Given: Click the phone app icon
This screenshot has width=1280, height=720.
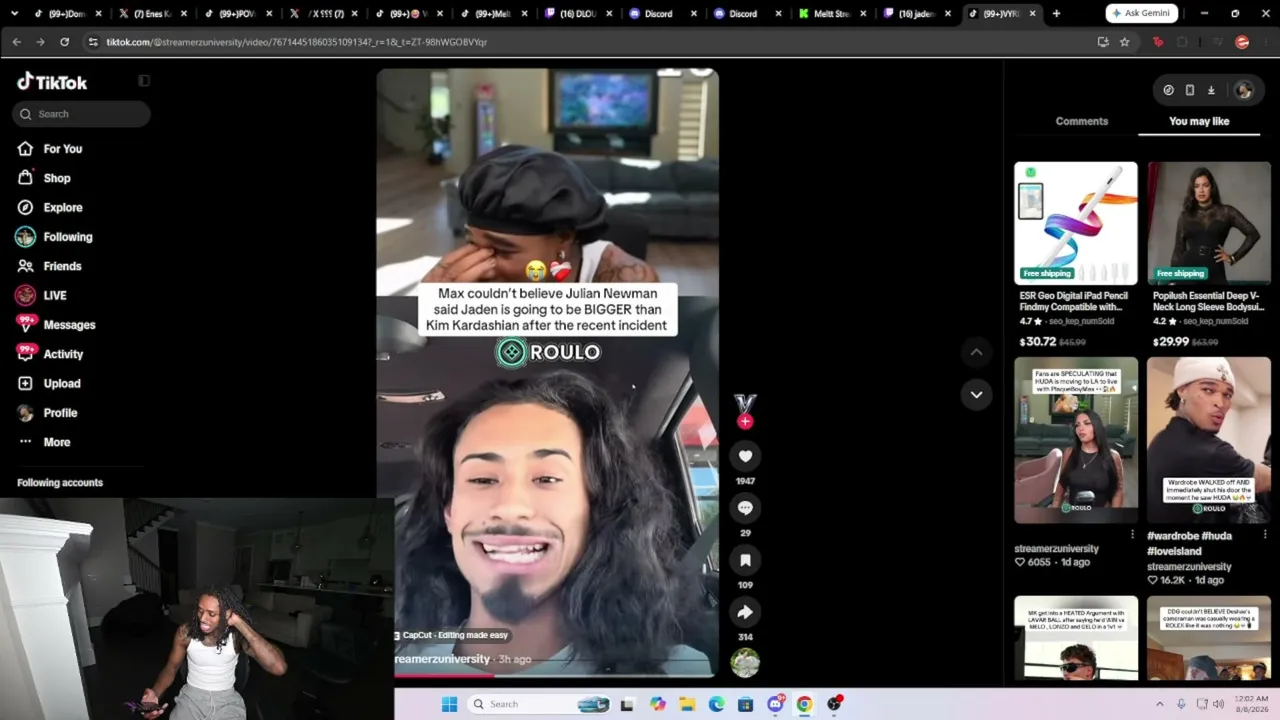Looking at the screenshot, I should pos(1190,90).
